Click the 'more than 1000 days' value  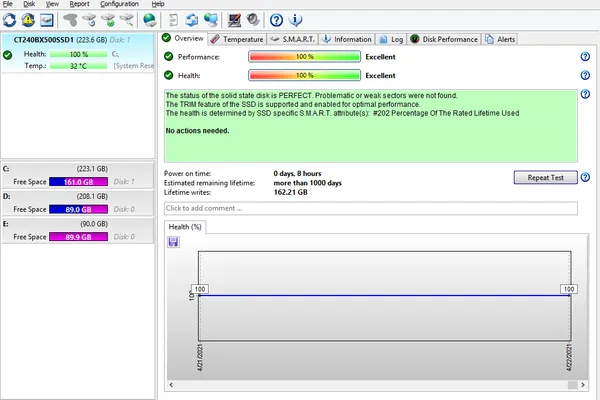pyautogui.click(x=307, y=183)
